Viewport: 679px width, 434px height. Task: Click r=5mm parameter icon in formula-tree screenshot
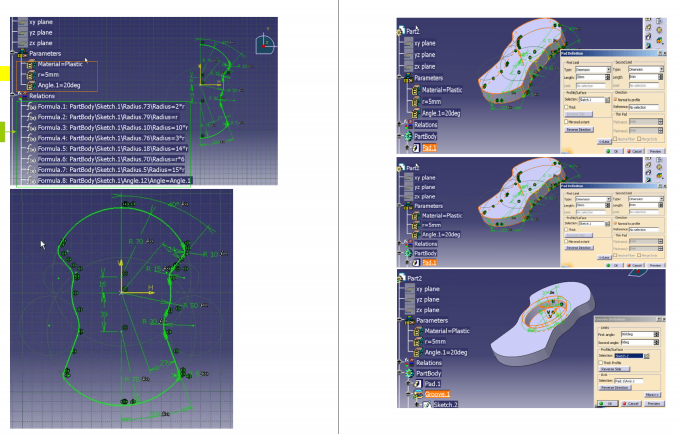31,74
